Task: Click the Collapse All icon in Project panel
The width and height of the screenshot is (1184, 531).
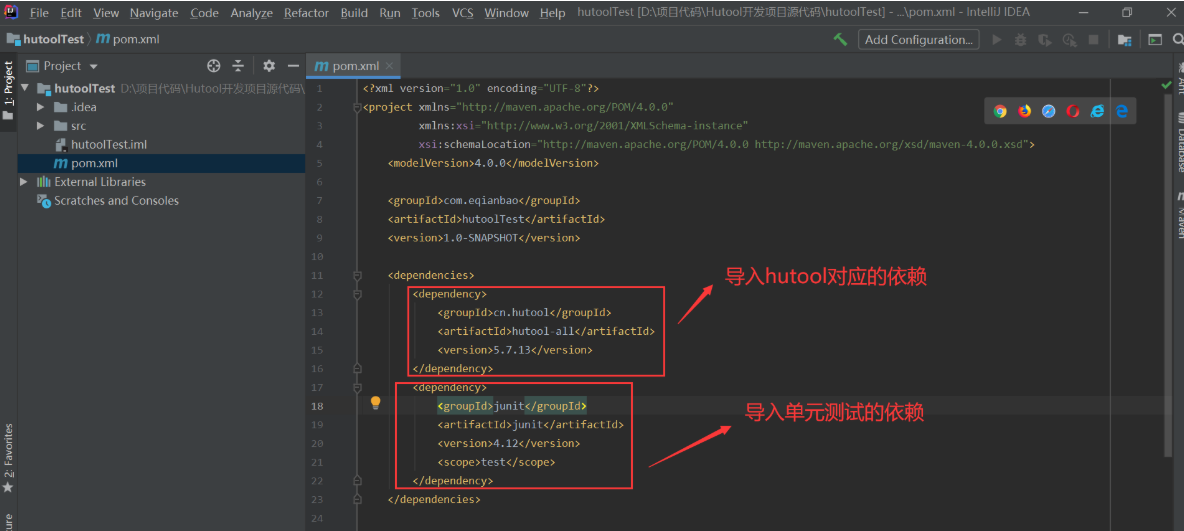Action: (x=238, y=66)
